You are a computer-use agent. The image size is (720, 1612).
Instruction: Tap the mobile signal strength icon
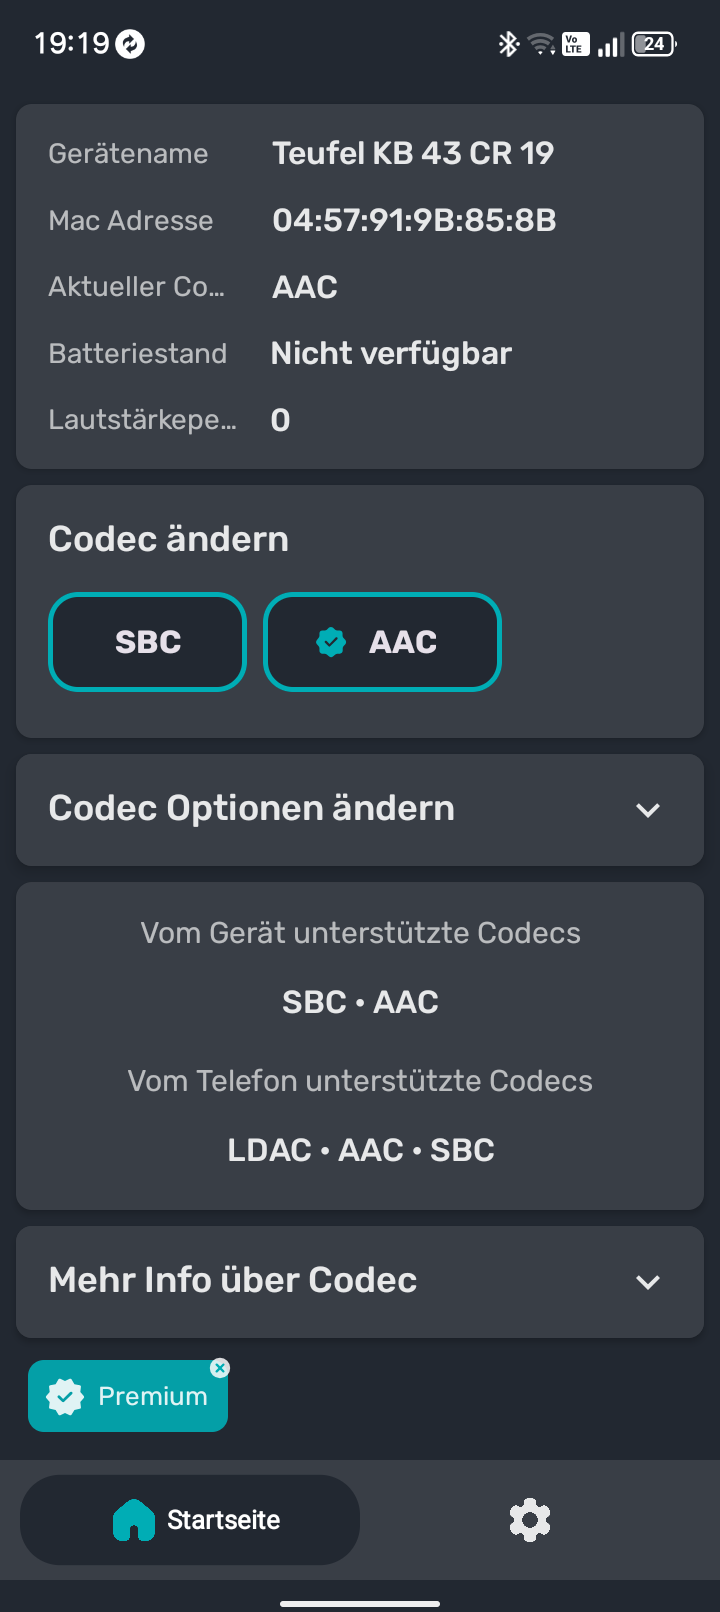pyautogui.click(x=610, y=44)
